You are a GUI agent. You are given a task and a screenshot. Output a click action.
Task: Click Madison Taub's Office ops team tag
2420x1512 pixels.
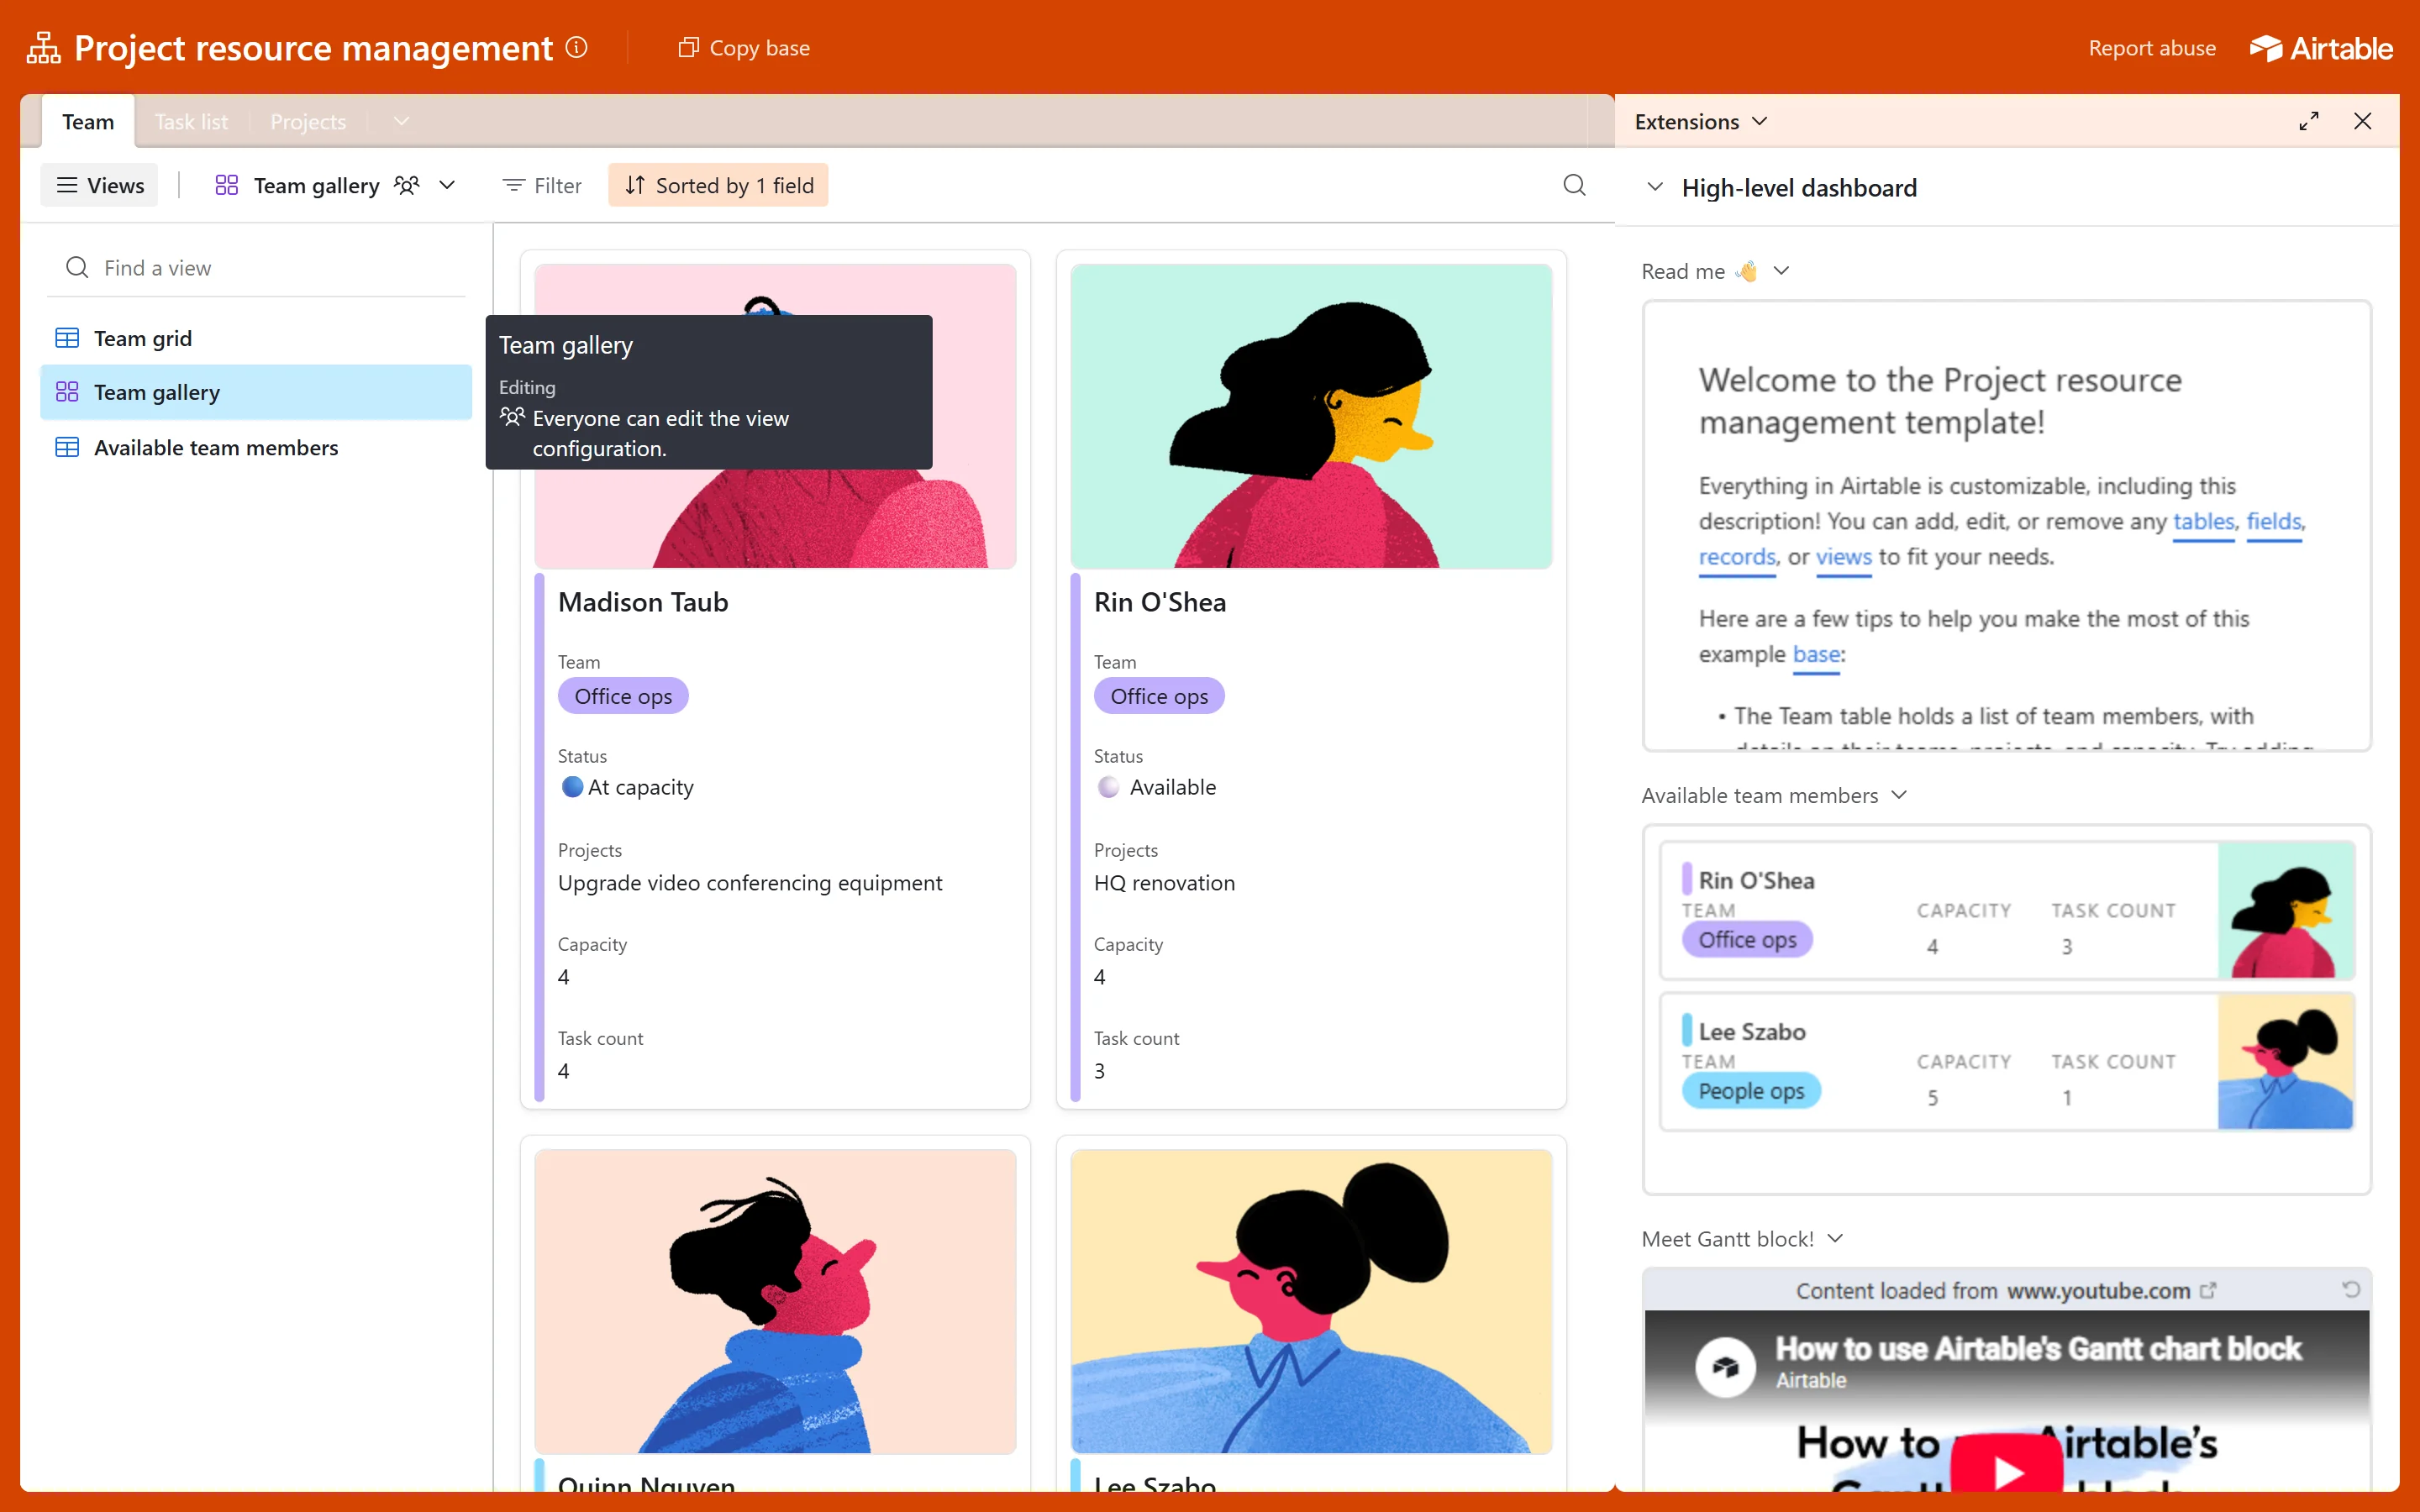point(623,696)
